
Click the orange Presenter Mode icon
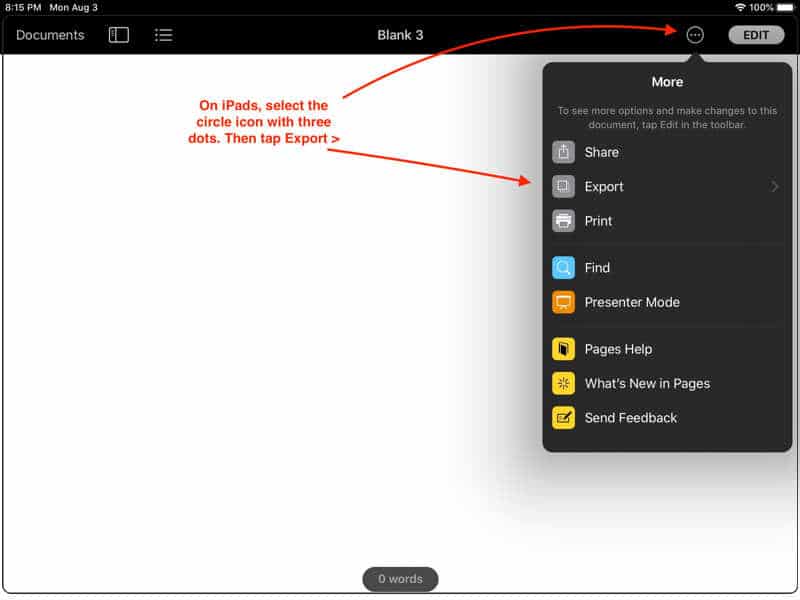coord(563,302)
